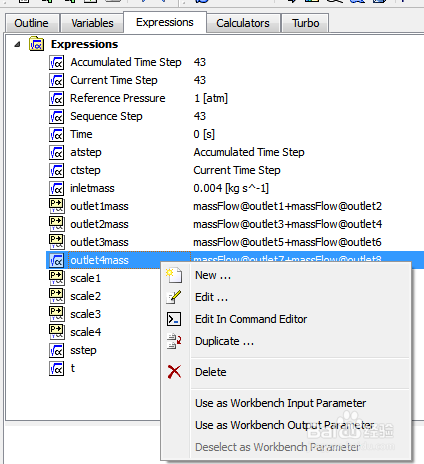Click the scale4 parameter icon
Screen dimensions: 424x464
point(56,332)
